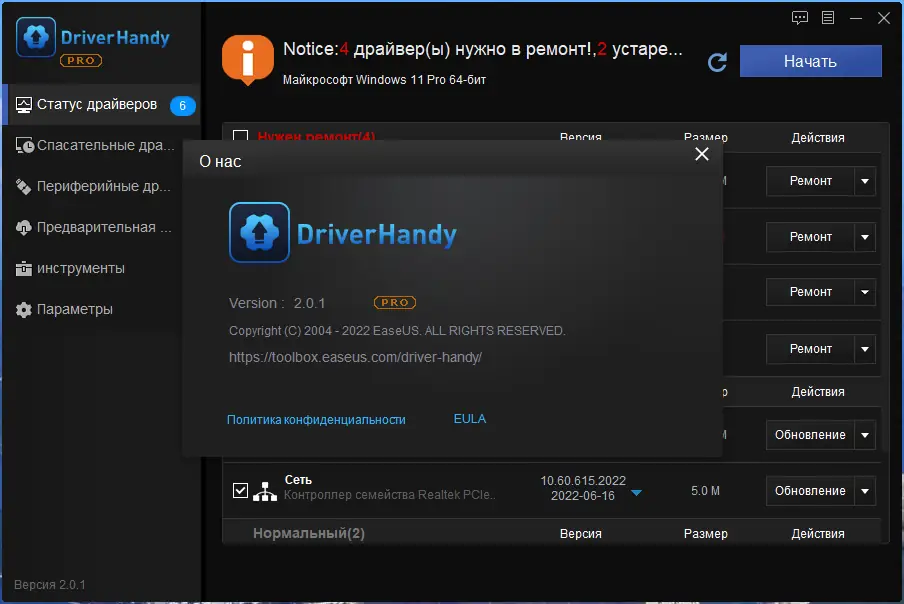This screenshot has height=604, width=904.
Task: Click second Ремонт button
Action: click(x=810, y=237)
